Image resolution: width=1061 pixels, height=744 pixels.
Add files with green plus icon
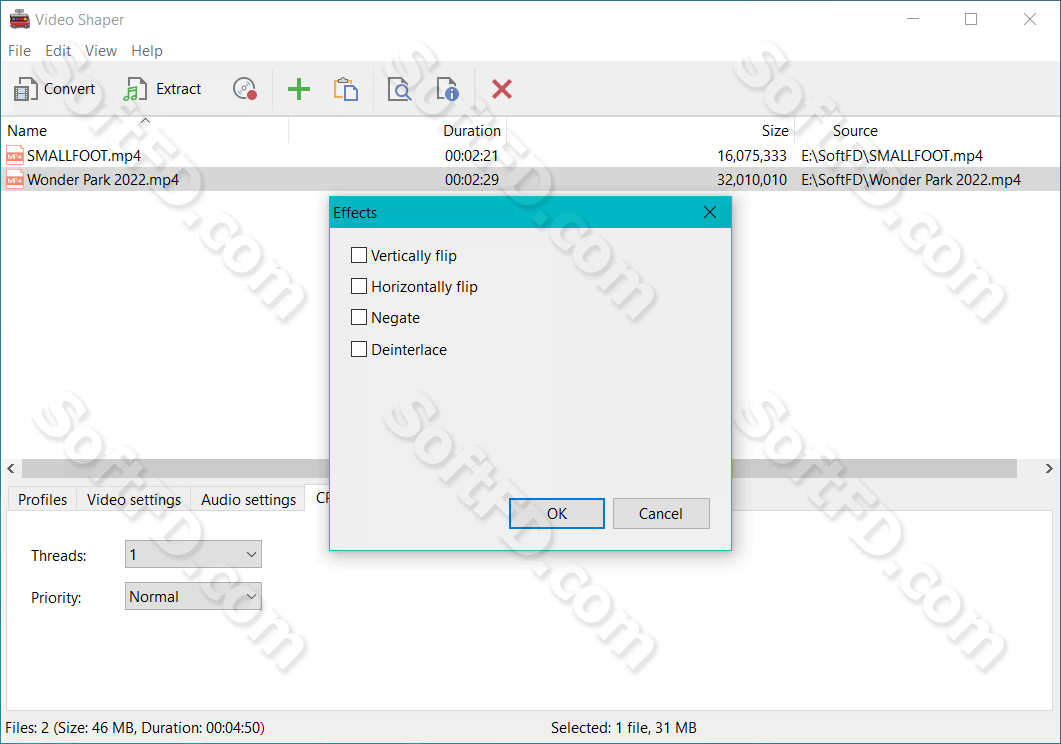pos(298,89)
